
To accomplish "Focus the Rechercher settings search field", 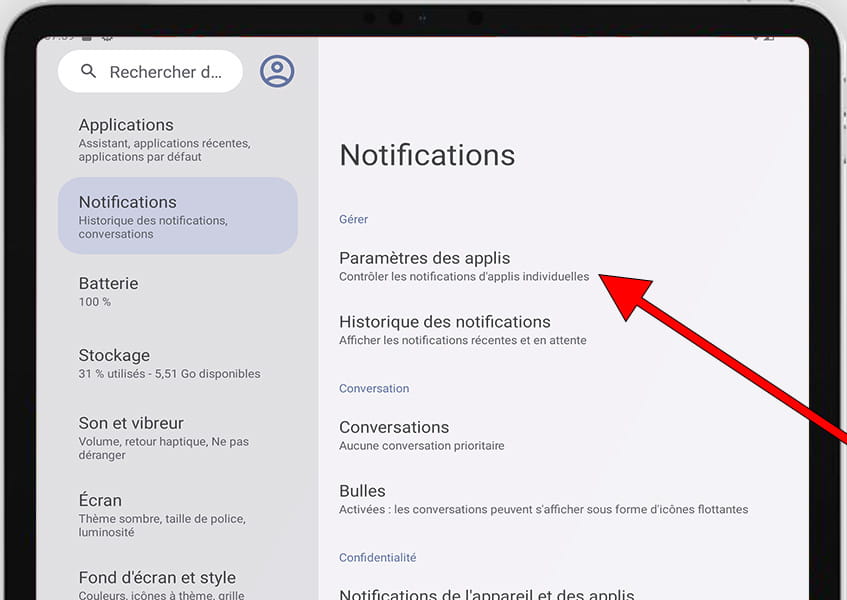I will (150, 71).
